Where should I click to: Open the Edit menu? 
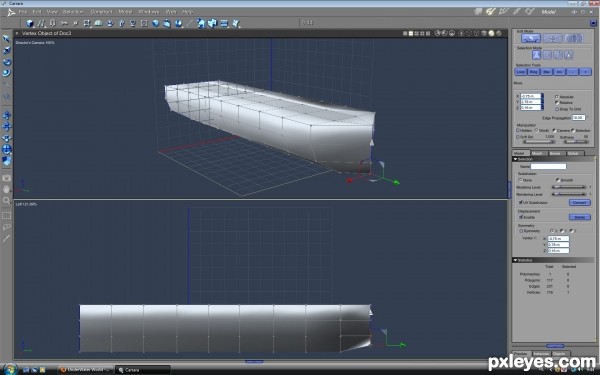pyautogui.click(x=37, y=12)
